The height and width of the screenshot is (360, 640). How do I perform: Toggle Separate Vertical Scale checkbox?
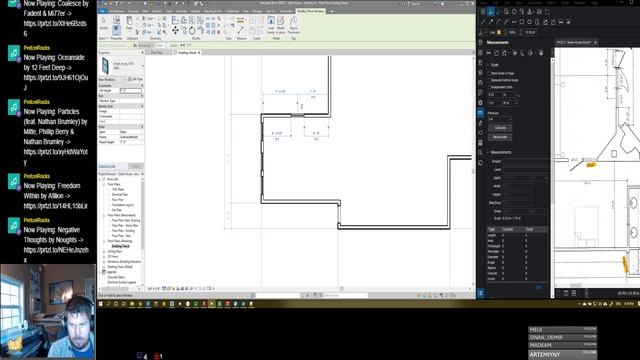(489, 80)
